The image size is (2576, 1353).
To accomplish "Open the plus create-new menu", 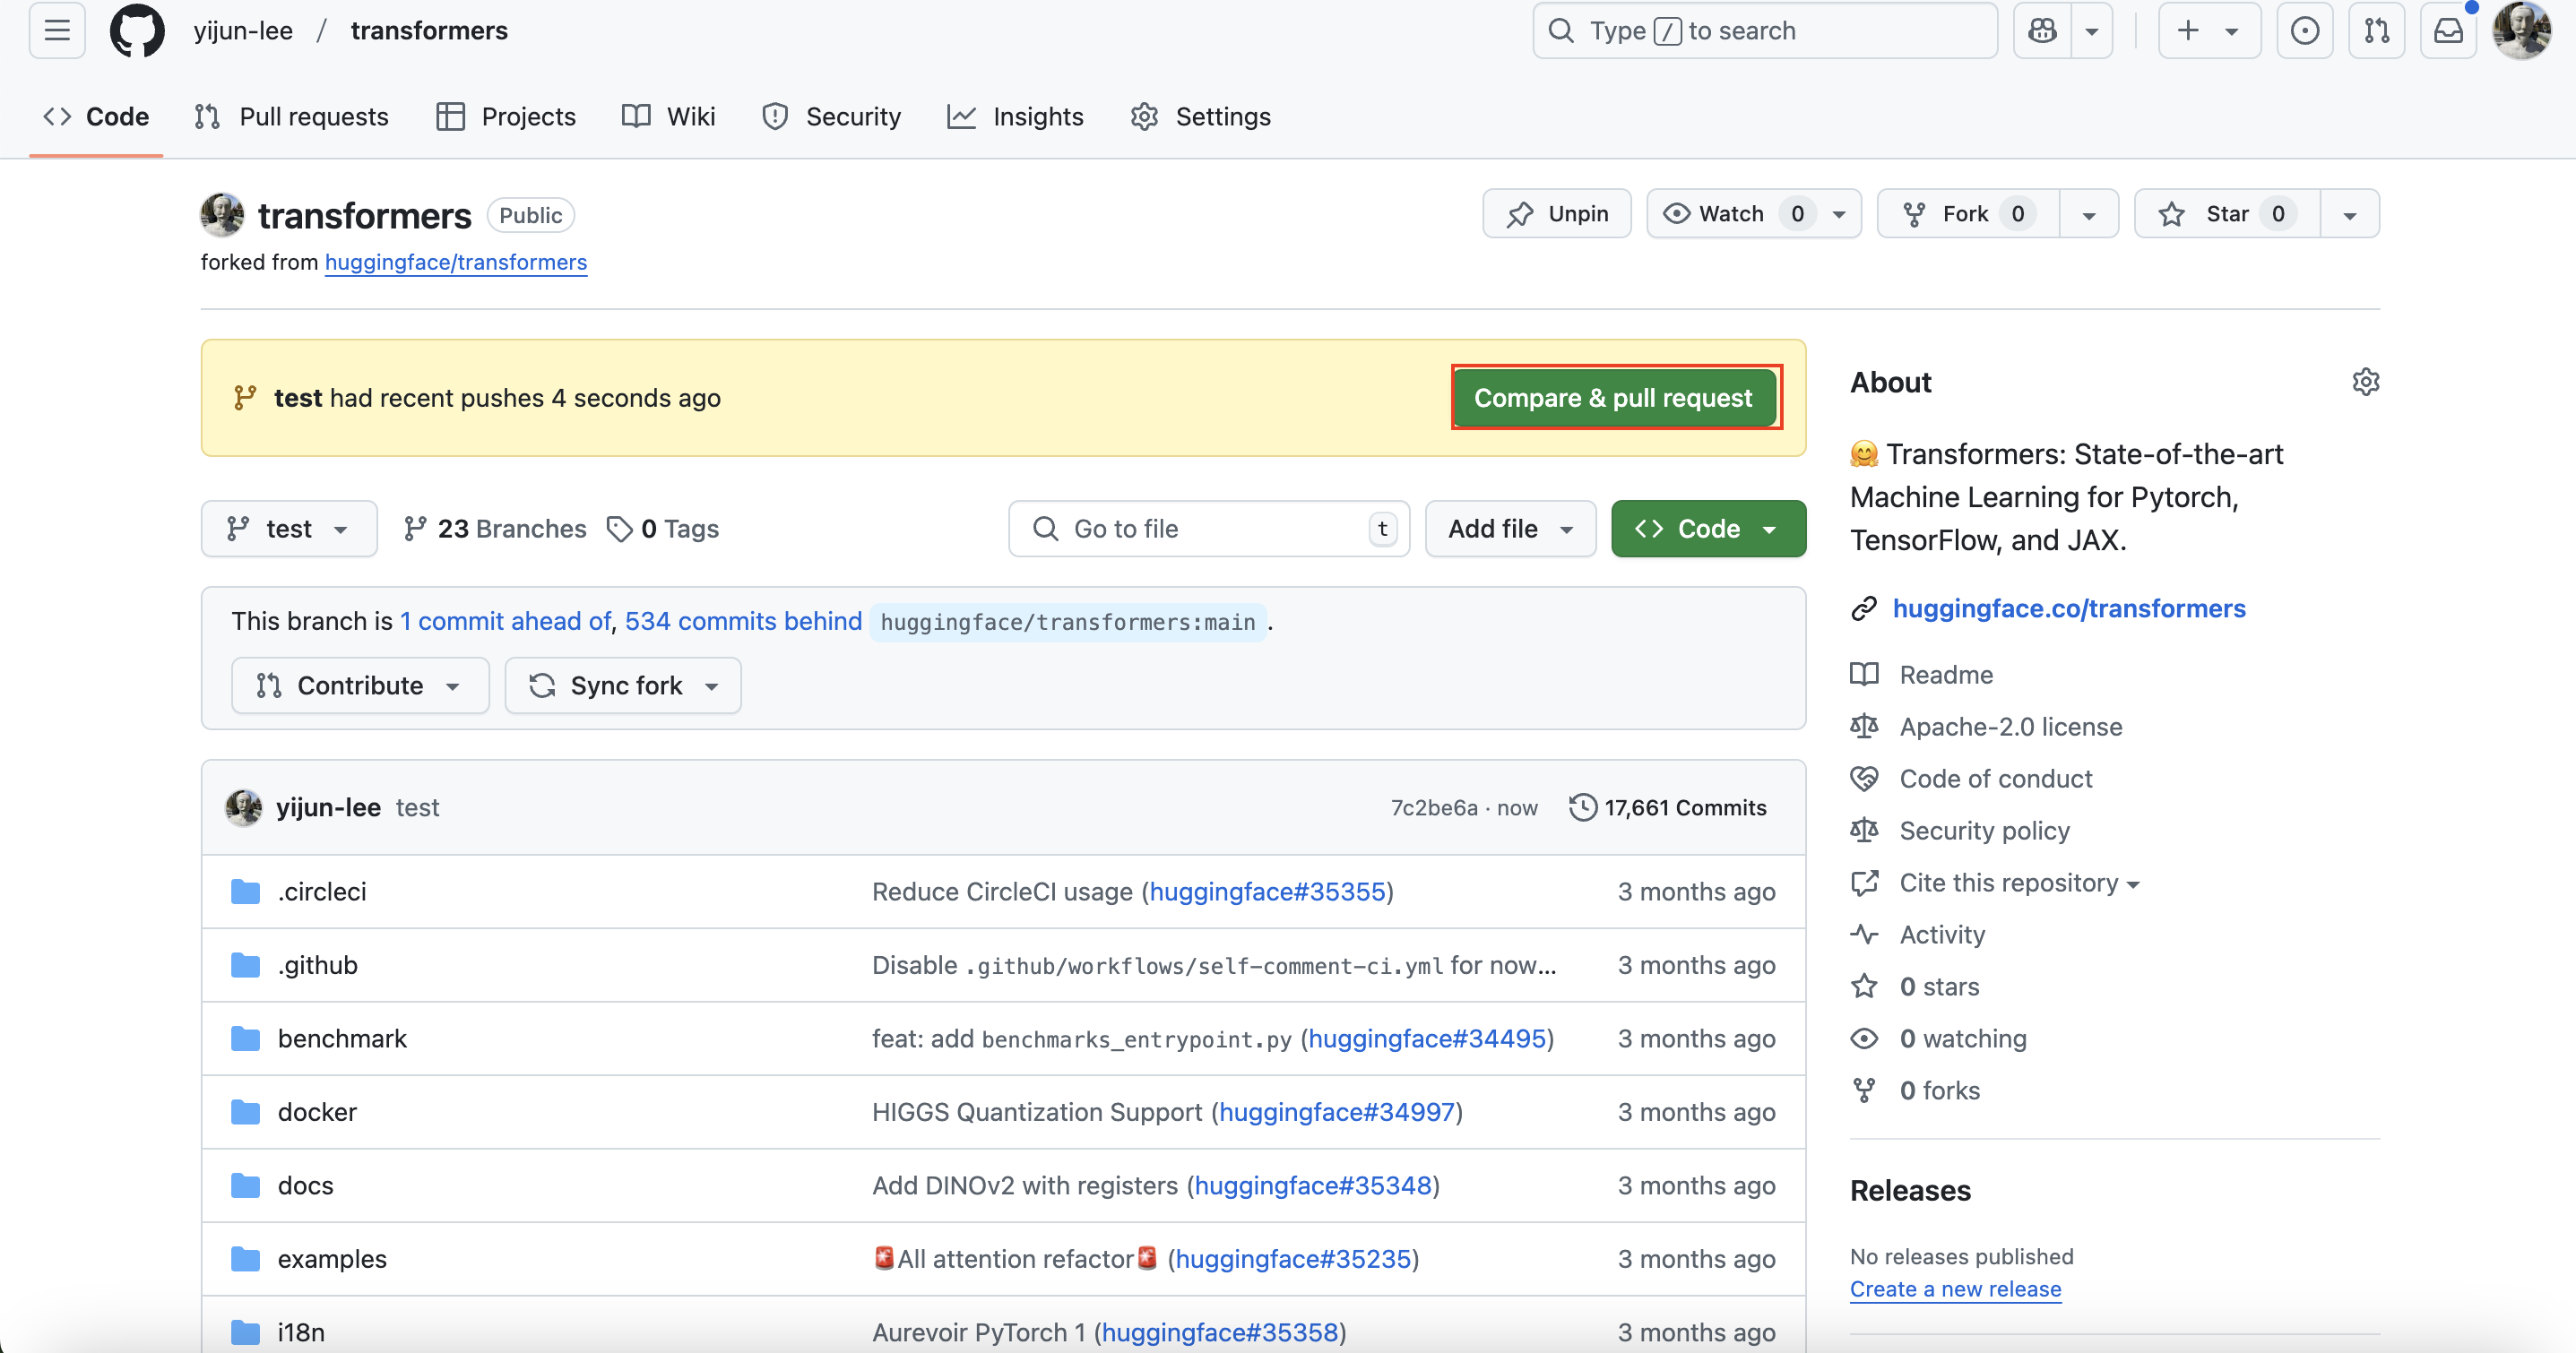I will click(x=2209, y=30).
